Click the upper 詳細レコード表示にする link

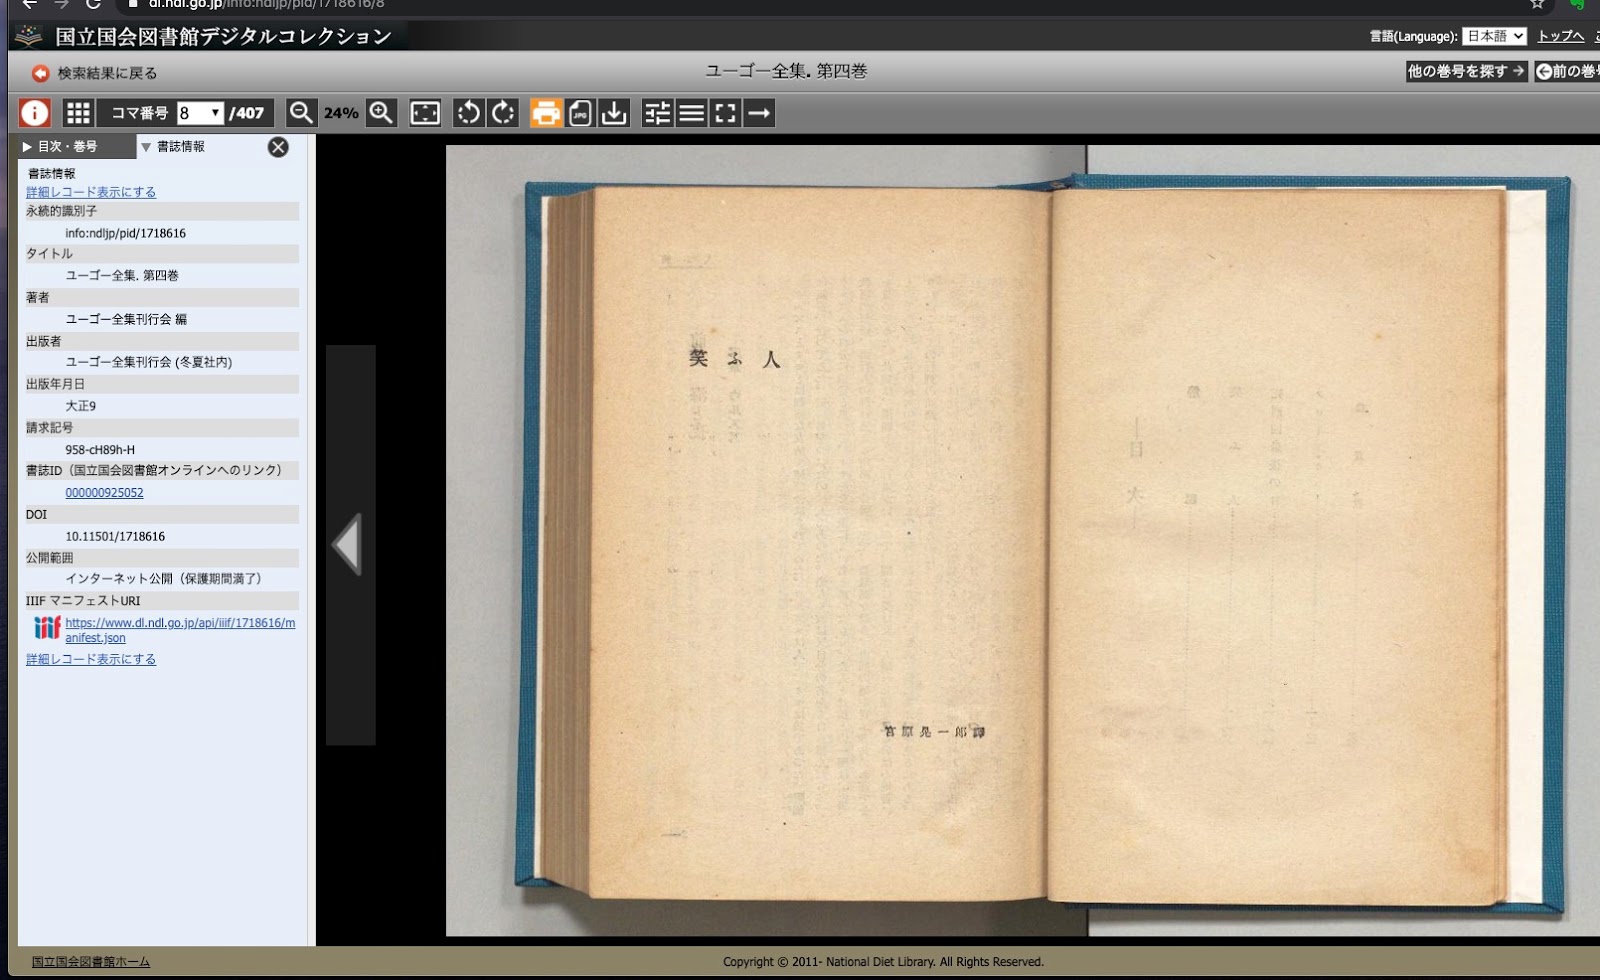point(91,192)
